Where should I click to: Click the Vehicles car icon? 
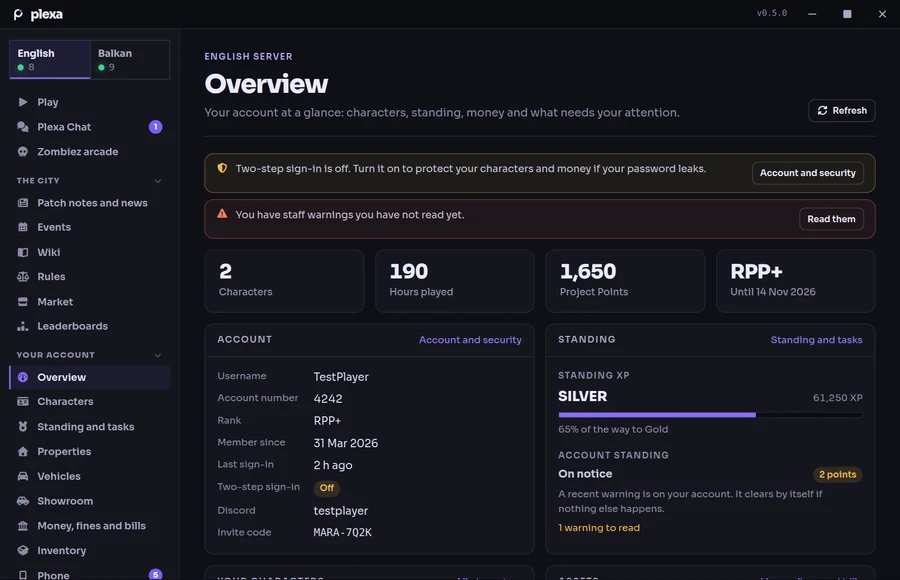click(x=23, y=476)
